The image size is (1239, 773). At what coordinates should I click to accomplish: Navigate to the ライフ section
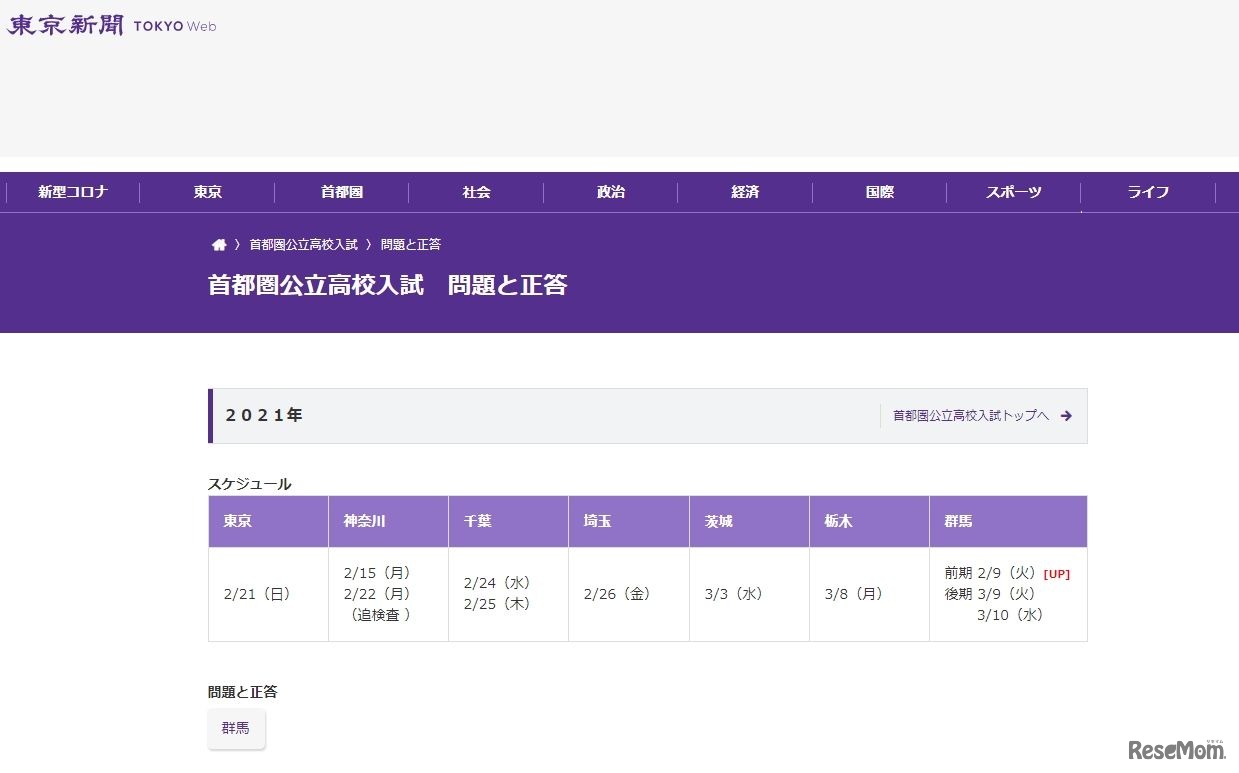(1147, 192)
